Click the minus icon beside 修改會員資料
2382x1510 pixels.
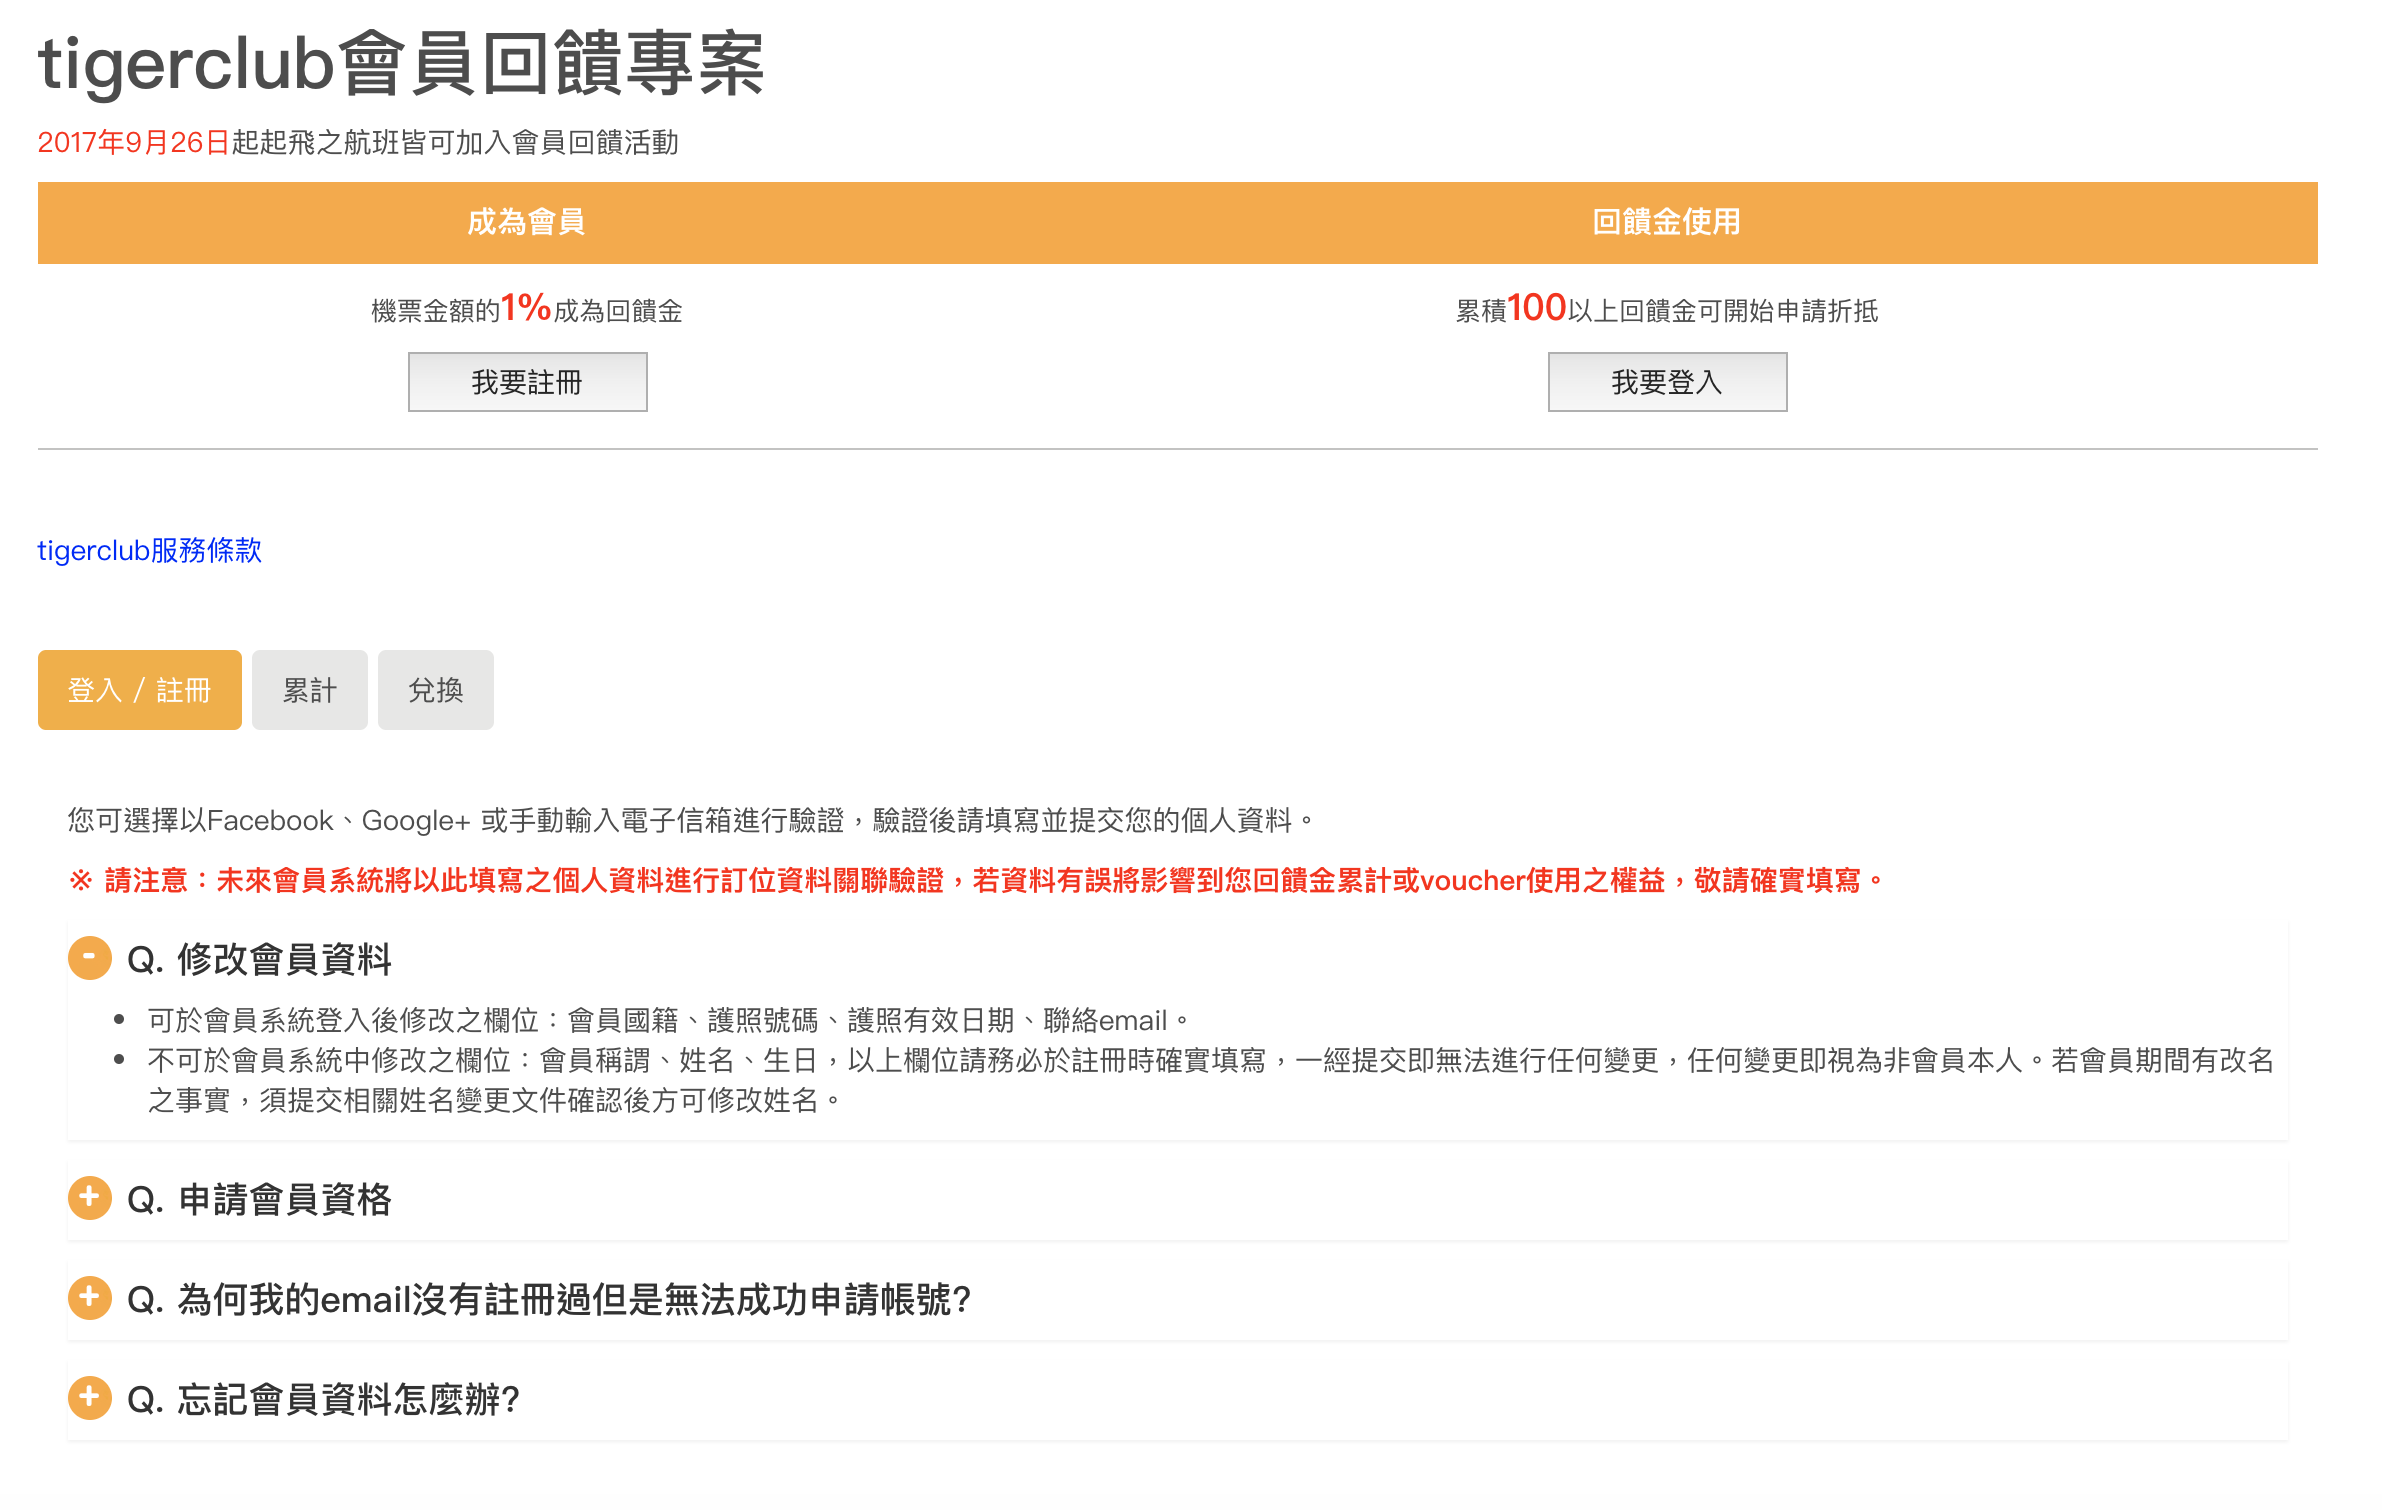[89, 958]
